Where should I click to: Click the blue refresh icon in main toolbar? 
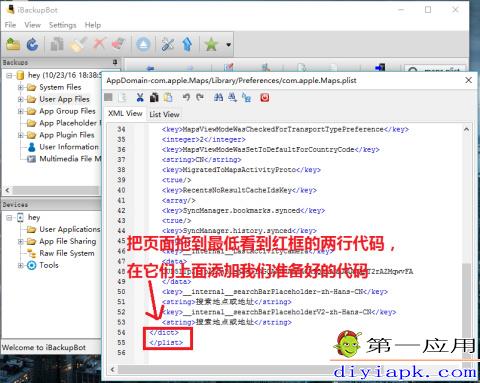pyautogui.click(x=32, y=45)
